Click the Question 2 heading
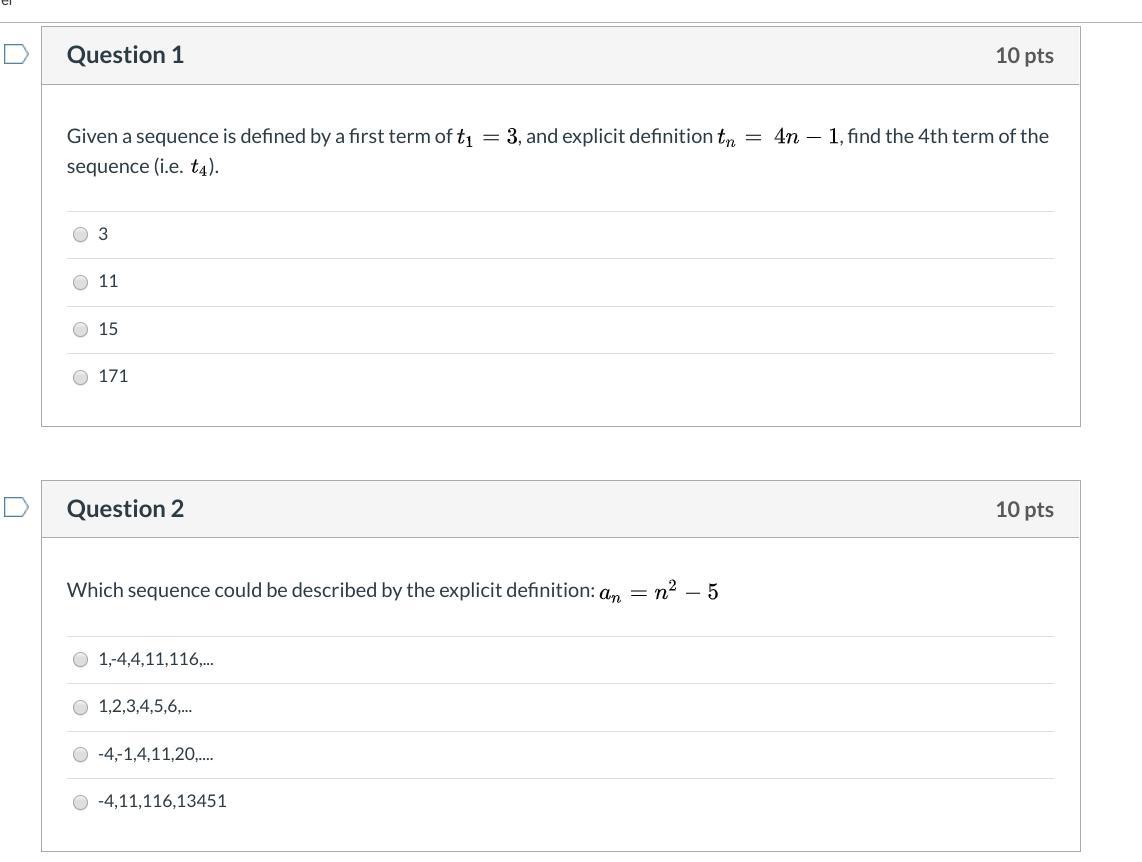The width and height of the screenshot is (1142, 862). coord(125,509)
